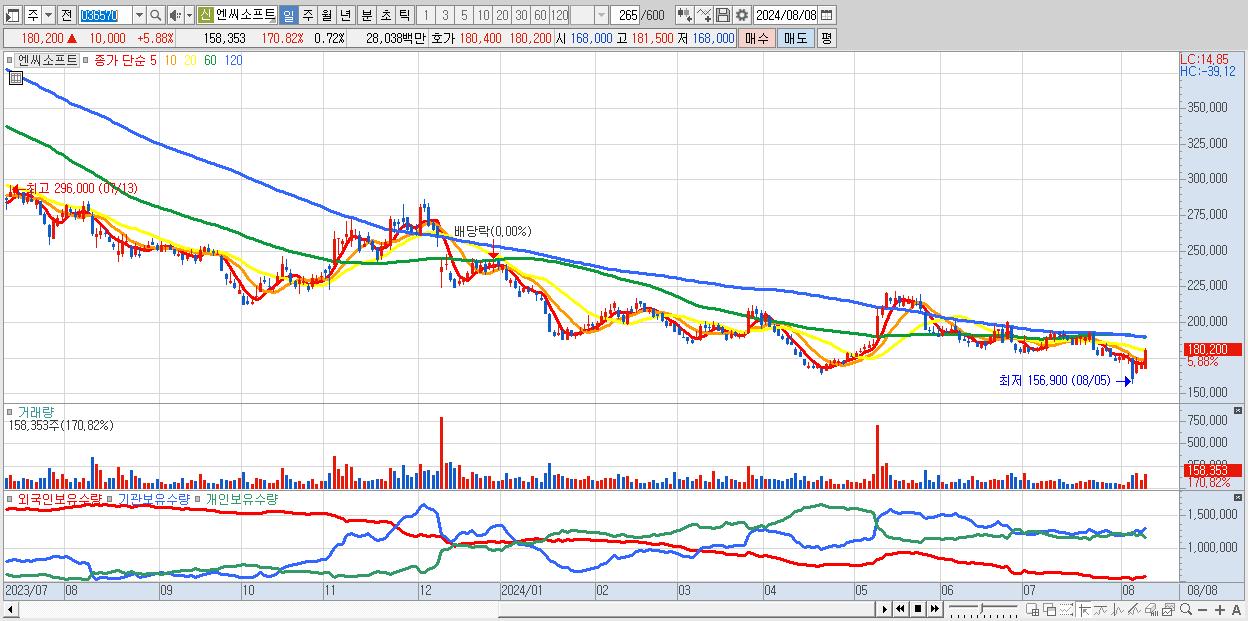
Task: Click the scroll play button in bottom bar
Action: 884,609
